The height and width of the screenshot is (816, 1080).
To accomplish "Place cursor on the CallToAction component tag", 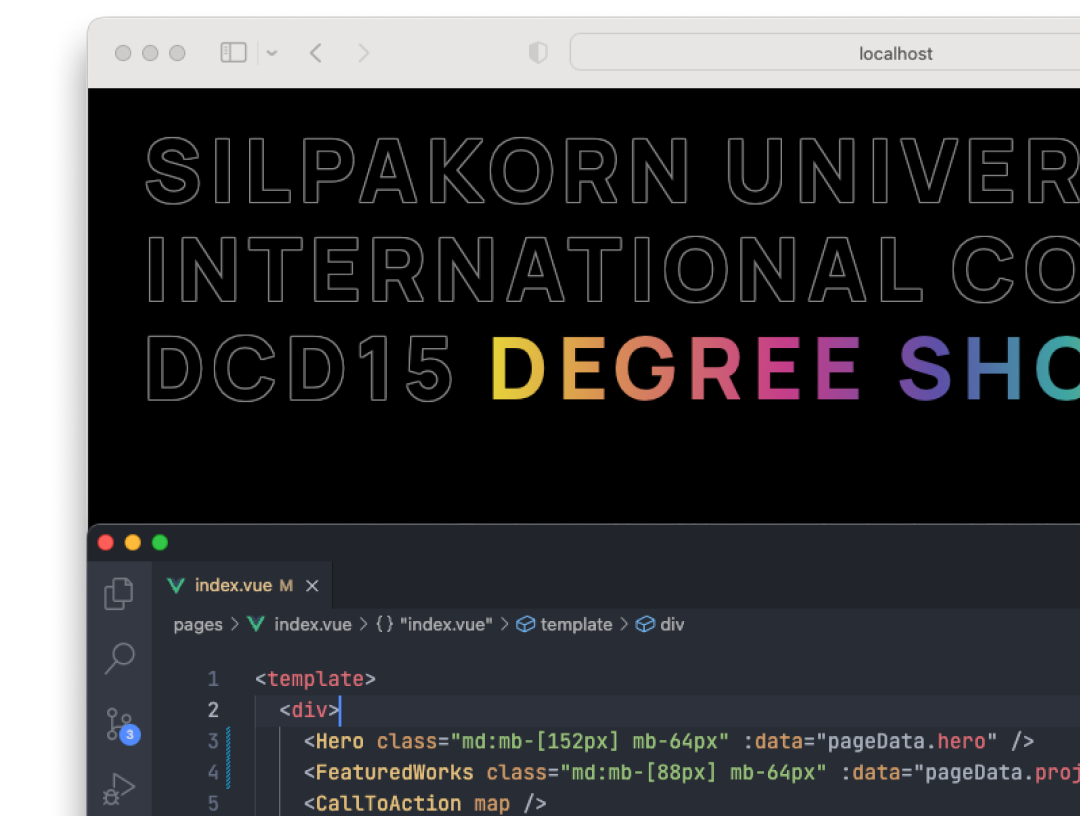I will (x=388, y=803).
